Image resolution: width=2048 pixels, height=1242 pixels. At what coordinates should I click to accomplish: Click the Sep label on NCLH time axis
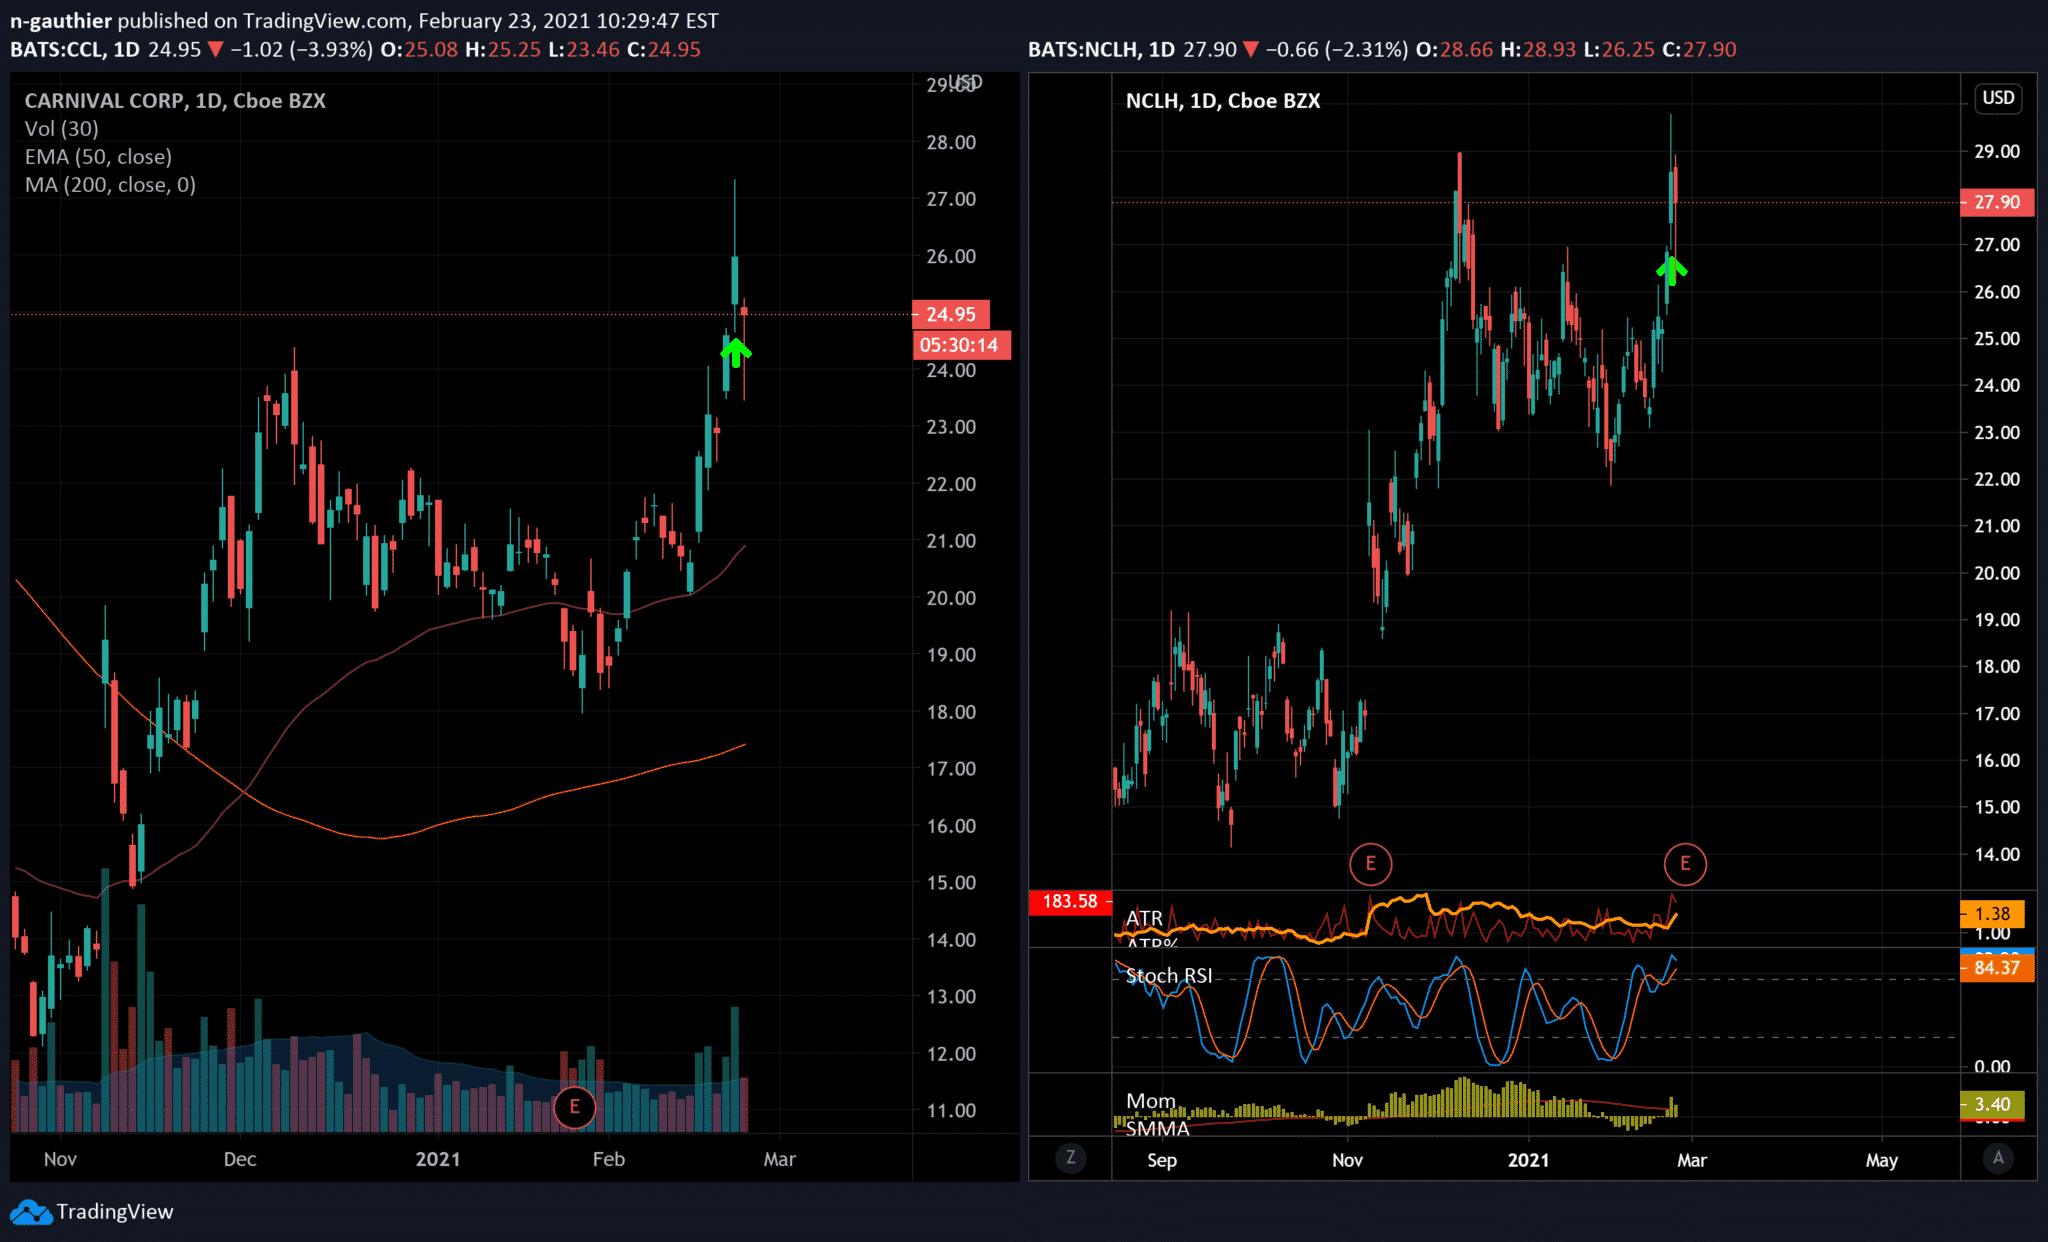1162,1161
